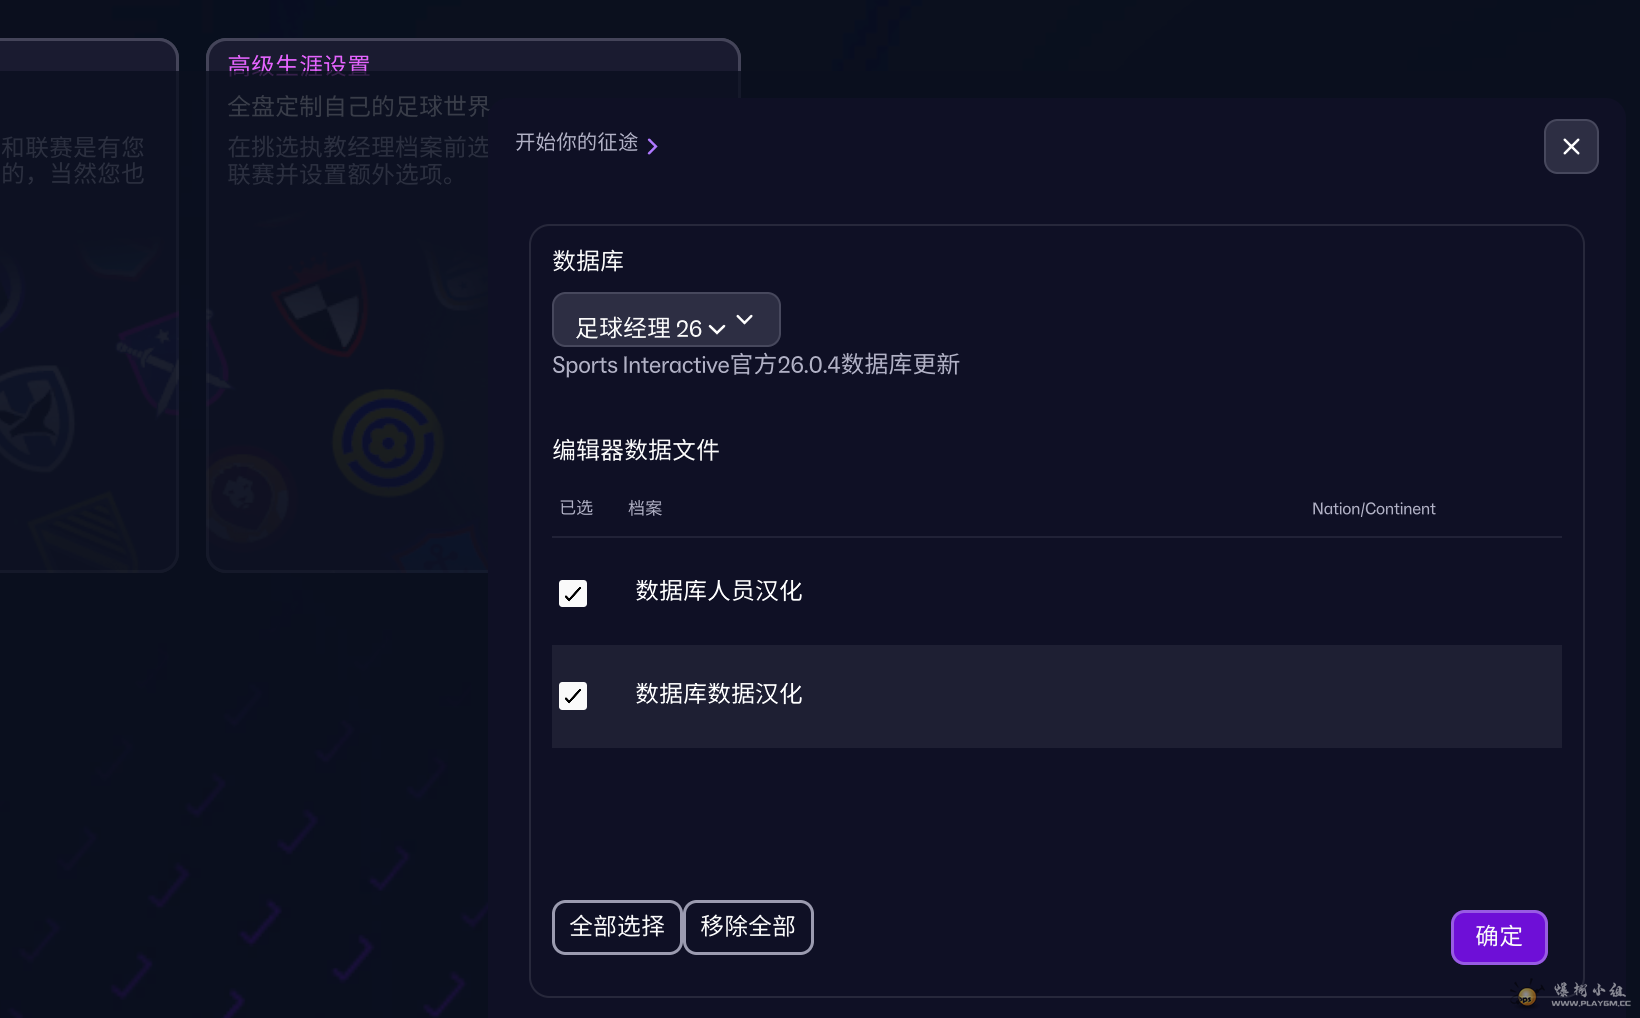Click the purple arrow after 开始你的征途
The image size is (1640, 1018).
(653, 147)
